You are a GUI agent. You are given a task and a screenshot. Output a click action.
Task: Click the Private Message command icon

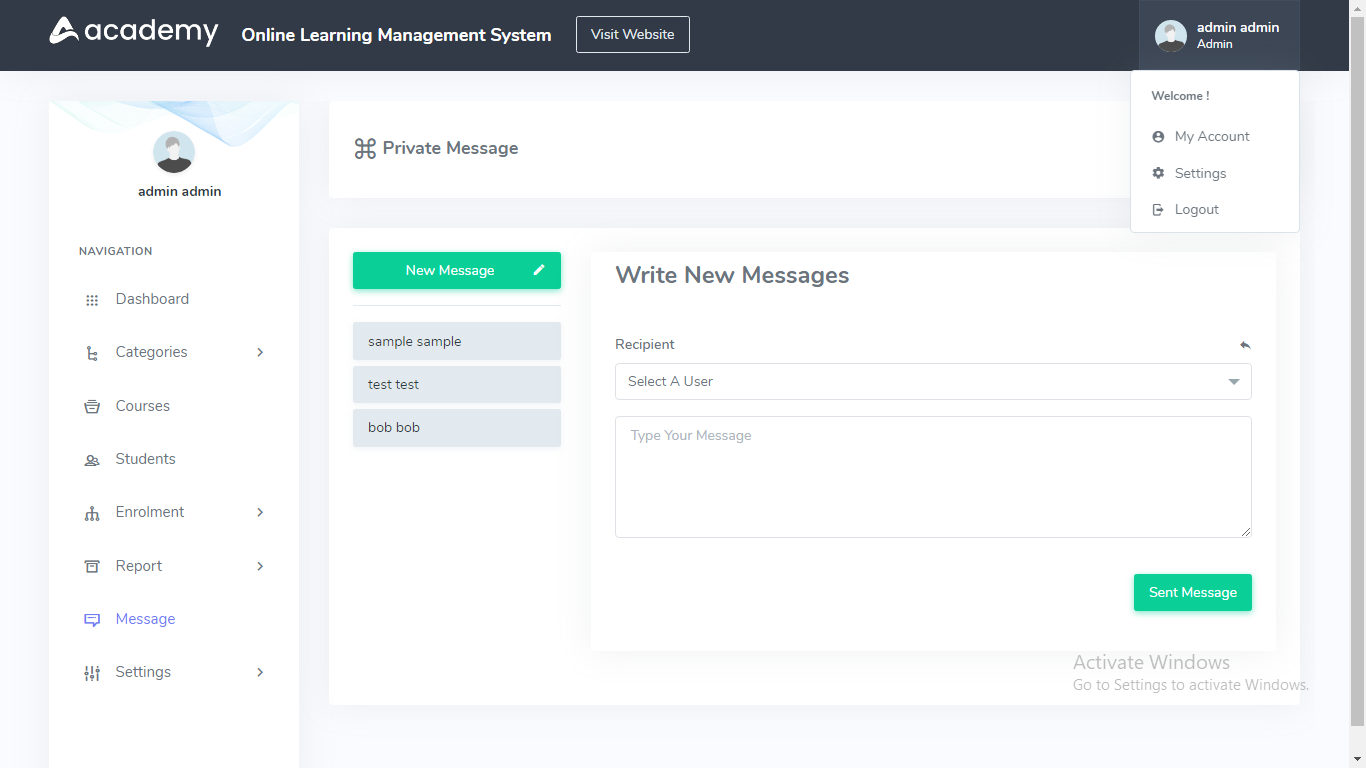point(365,147)
